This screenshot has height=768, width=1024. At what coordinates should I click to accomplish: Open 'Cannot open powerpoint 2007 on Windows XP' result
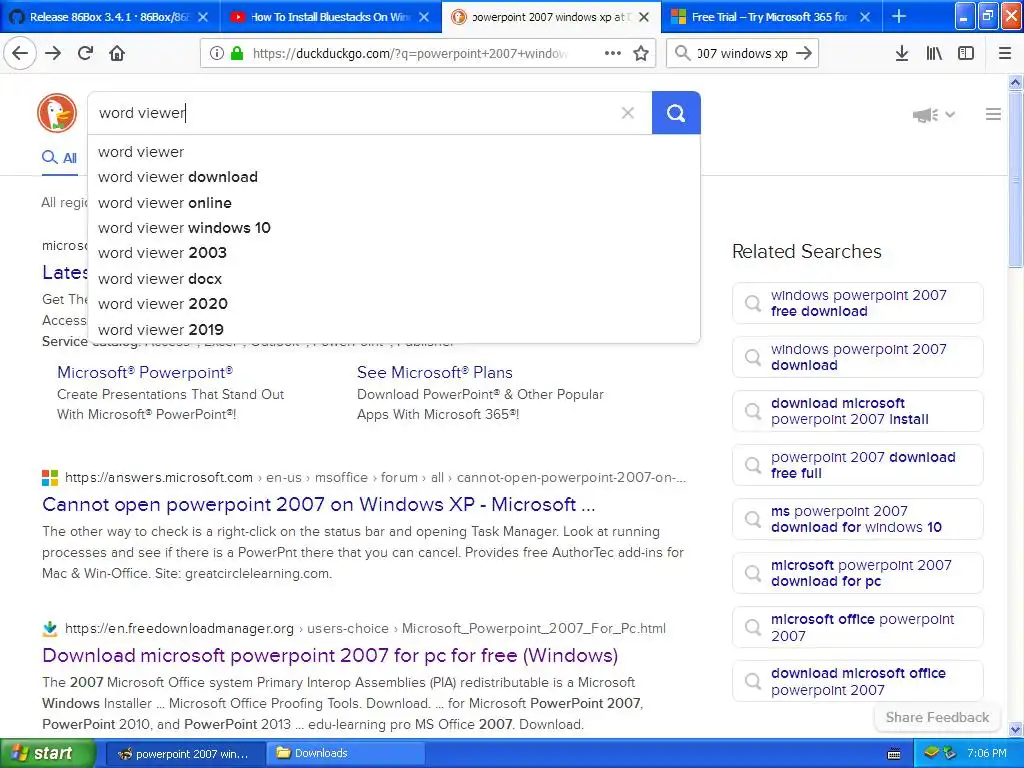(x=319, y=504)
